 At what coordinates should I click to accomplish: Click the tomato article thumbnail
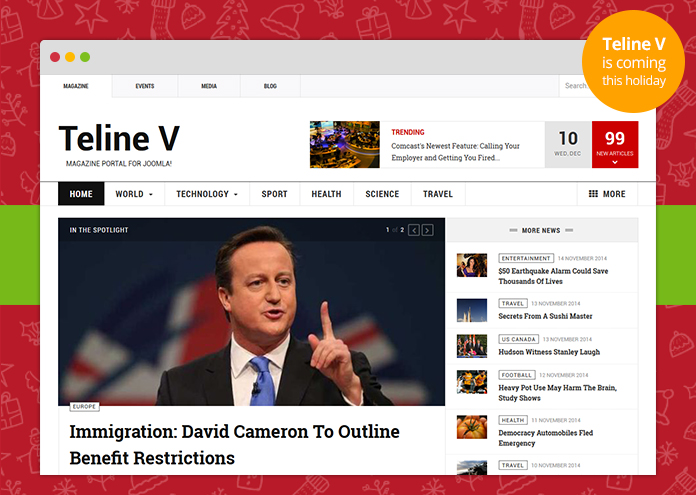point(472,427)
